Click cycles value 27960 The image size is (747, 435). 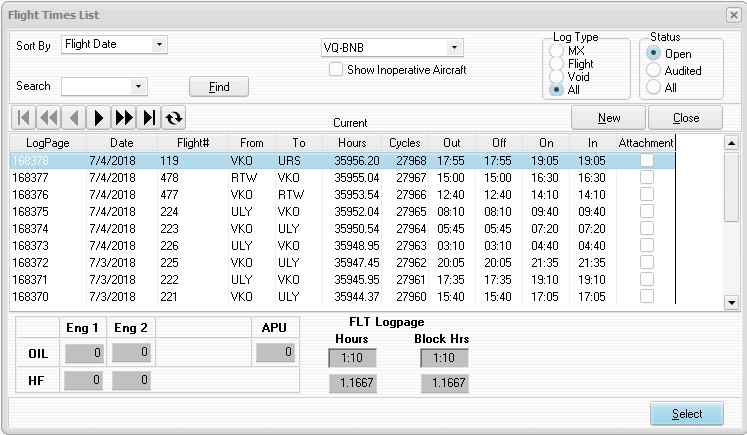point(411,296)
